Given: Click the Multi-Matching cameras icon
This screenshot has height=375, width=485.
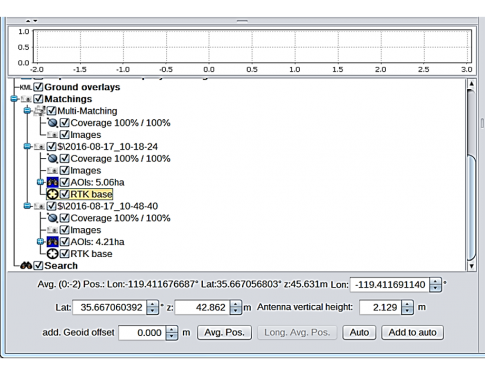Looking at the screenshot, I should [39, 111].
